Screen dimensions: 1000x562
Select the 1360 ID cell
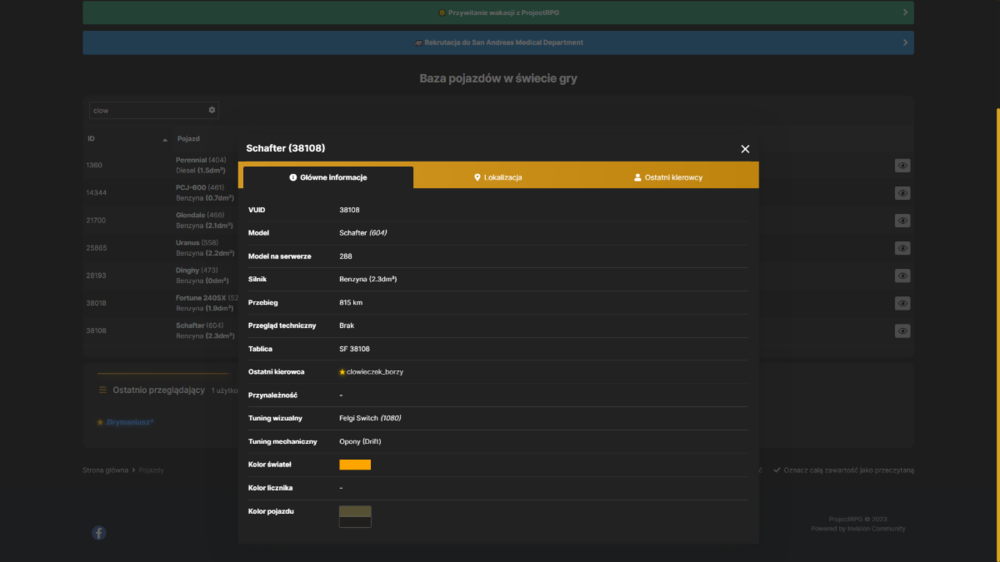[x=94, y=165]
